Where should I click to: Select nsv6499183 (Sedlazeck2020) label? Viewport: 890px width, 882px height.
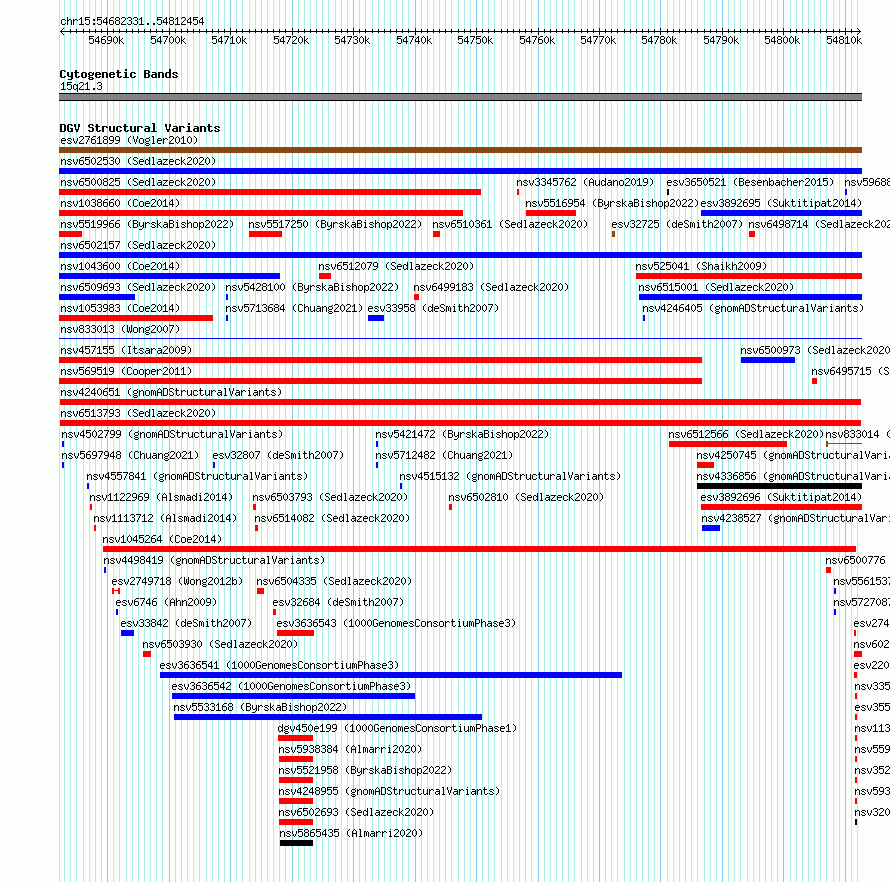coord(491,287)
